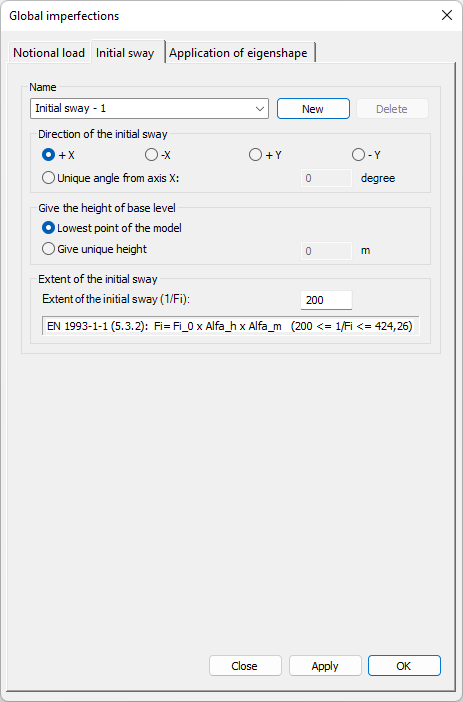Select Lowest point of the model
463x702 pixels.
coord(111,228)
